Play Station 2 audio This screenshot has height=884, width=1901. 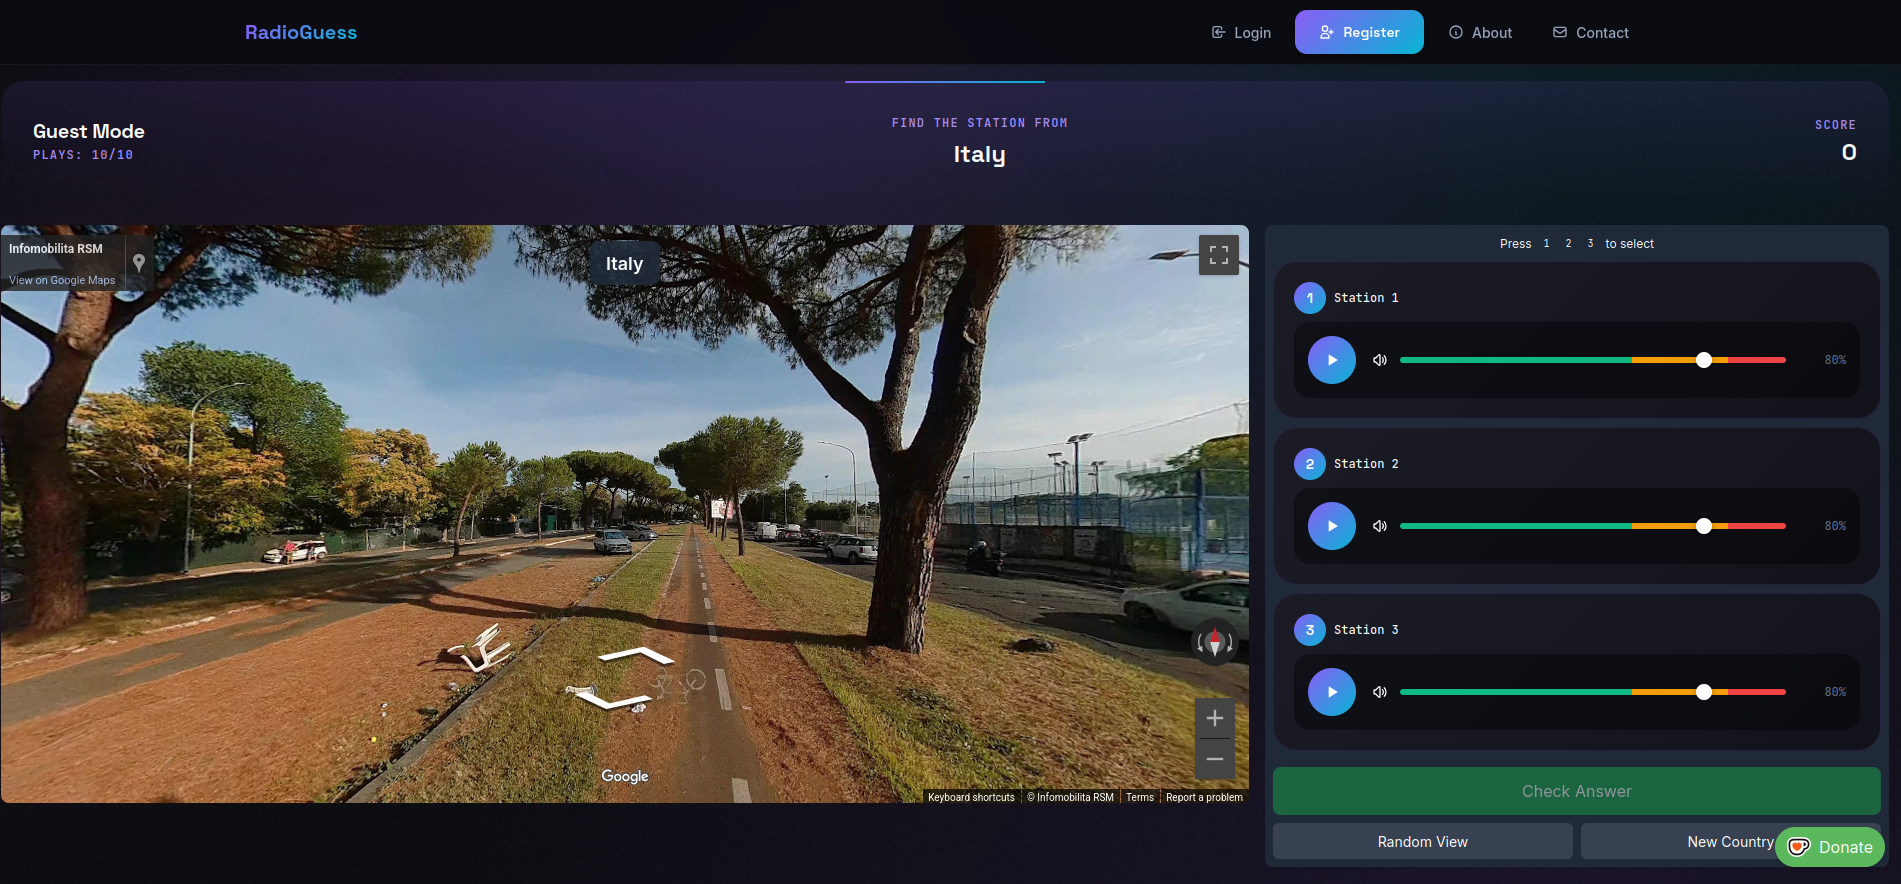click(x=1331, y=526)
